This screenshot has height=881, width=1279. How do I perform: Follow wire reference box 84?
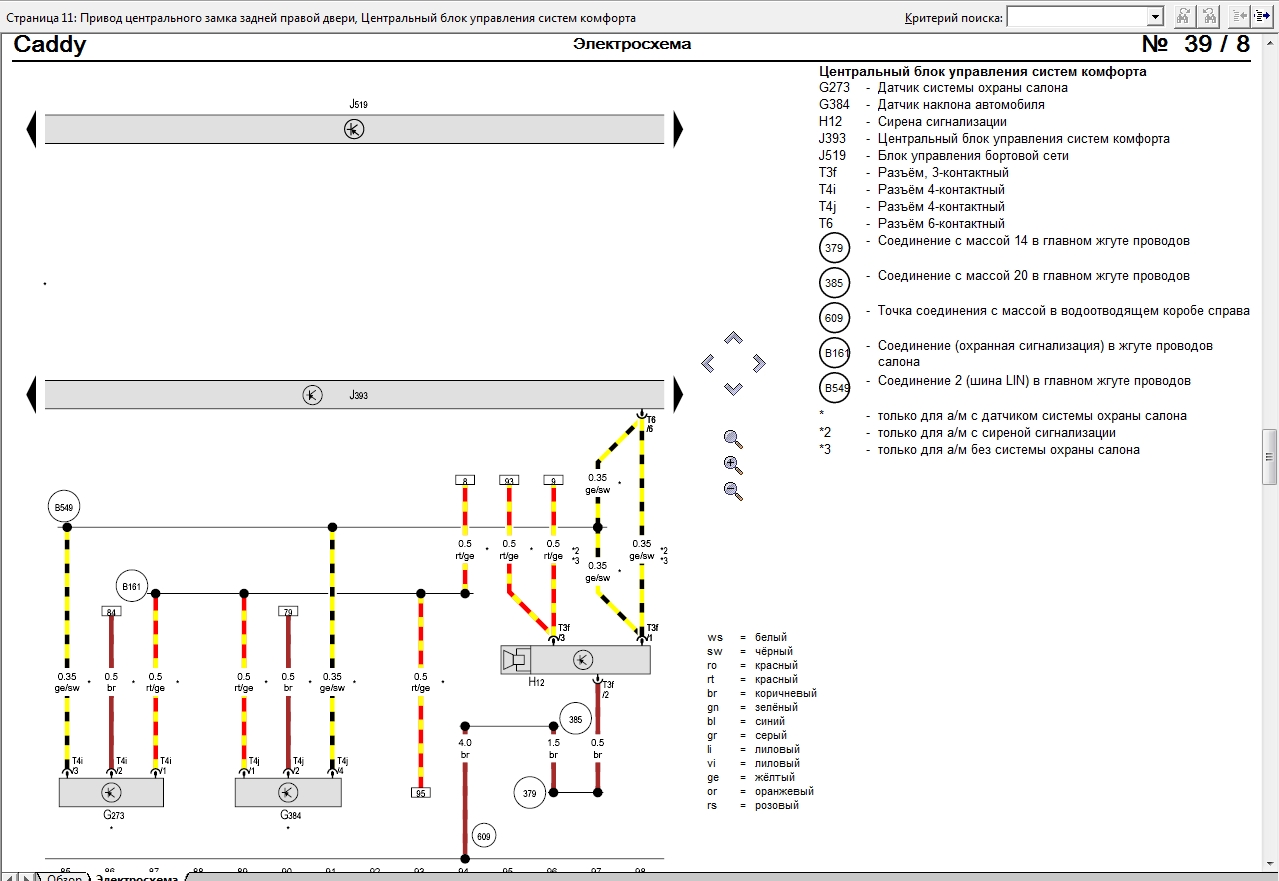(x=111, y=611)
